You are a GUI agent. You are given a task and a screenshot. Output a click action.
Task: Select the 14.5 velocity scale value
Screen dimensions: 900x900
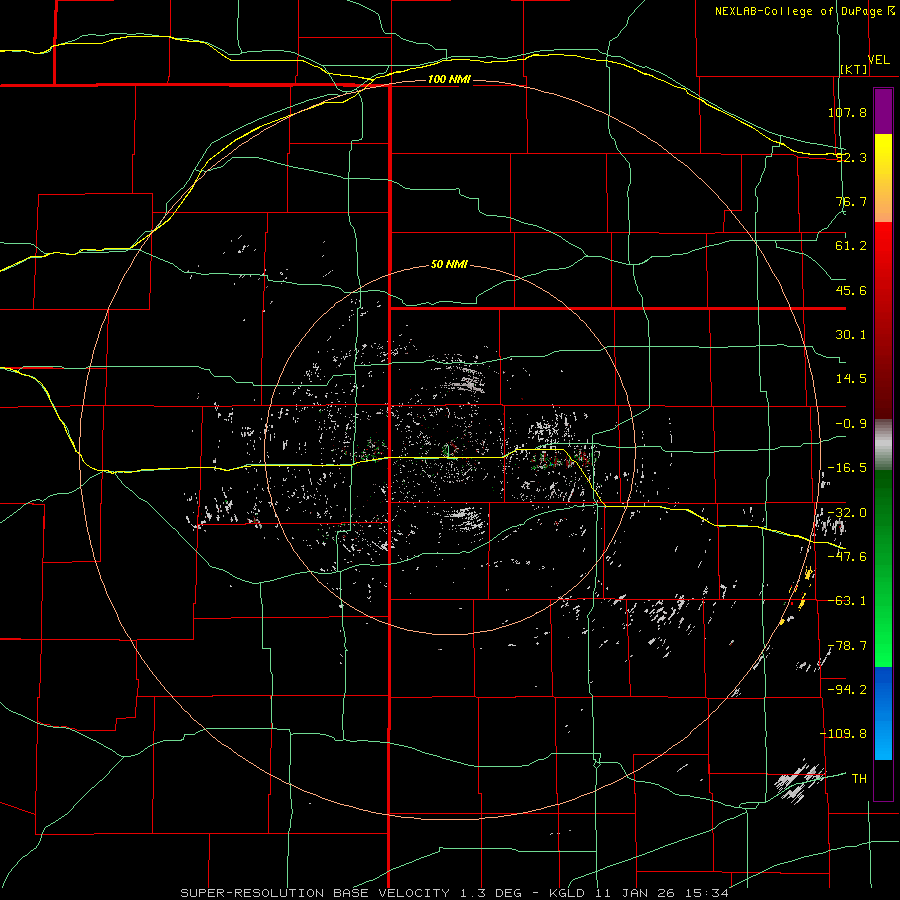[851, 379]
